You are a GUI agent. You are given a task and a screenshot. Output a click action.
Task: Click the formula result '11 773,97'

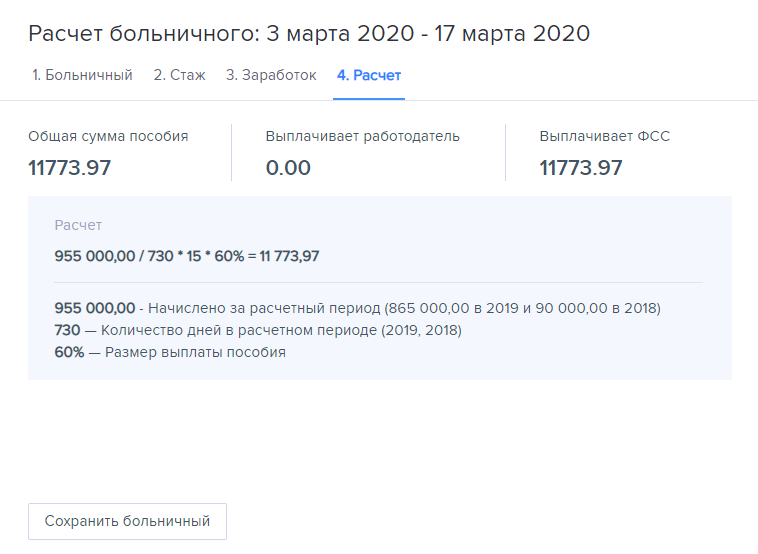pos(290,256)
